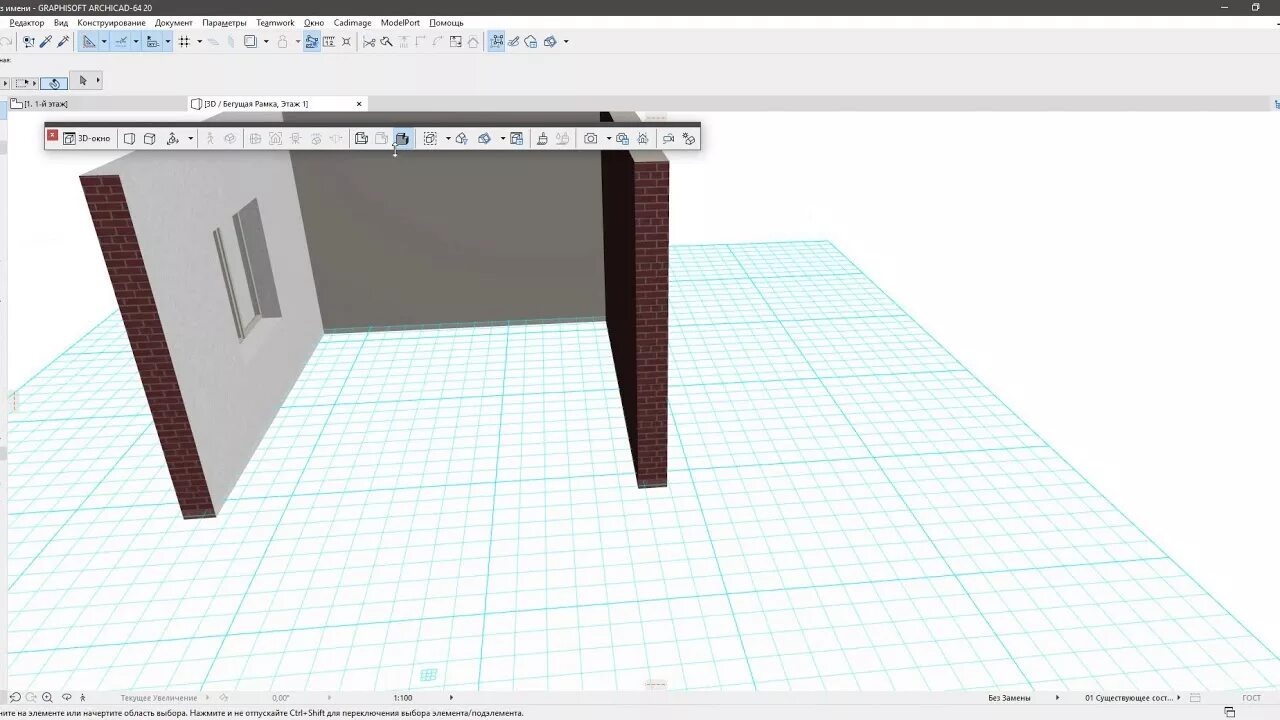
Task: Close the floating 3D toolbar with red X
Action: click(52, 136)
